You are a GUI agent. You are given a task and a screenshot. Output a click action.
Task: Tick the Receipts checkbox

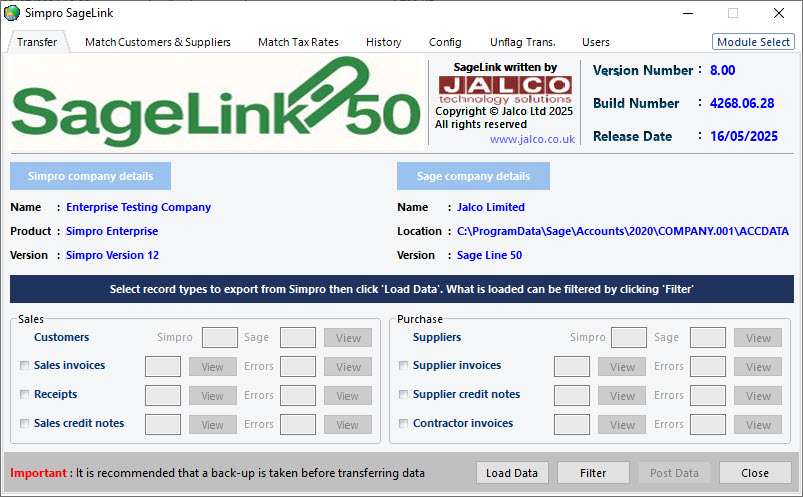tap(24, 395)
